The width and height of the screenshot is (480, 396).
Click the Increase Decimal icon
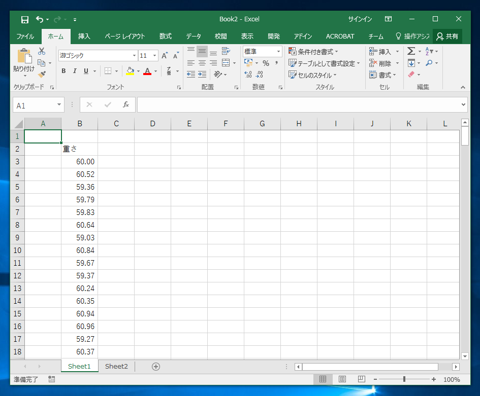pyautogui.click(x=248, y=74)
